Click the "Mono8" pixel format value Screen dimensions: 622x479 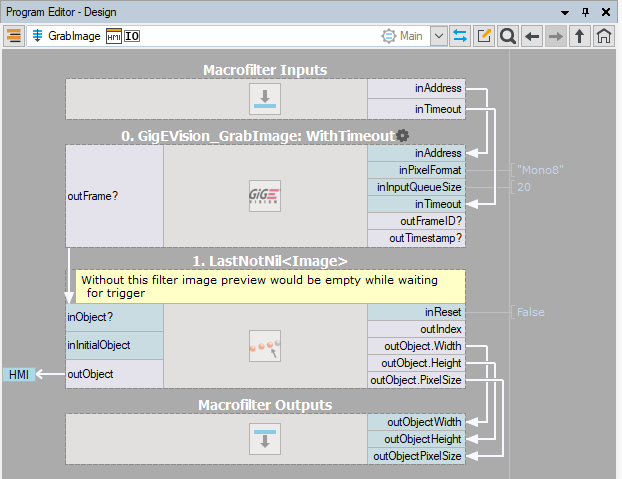point(540,170)
